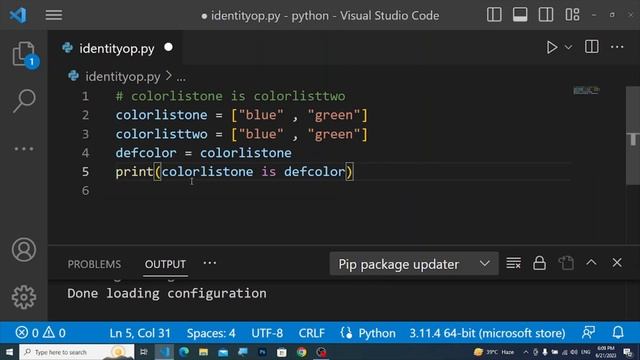
Task: Expand the breadcrumb ellipsis symbol
Action: tap(181, 77)
